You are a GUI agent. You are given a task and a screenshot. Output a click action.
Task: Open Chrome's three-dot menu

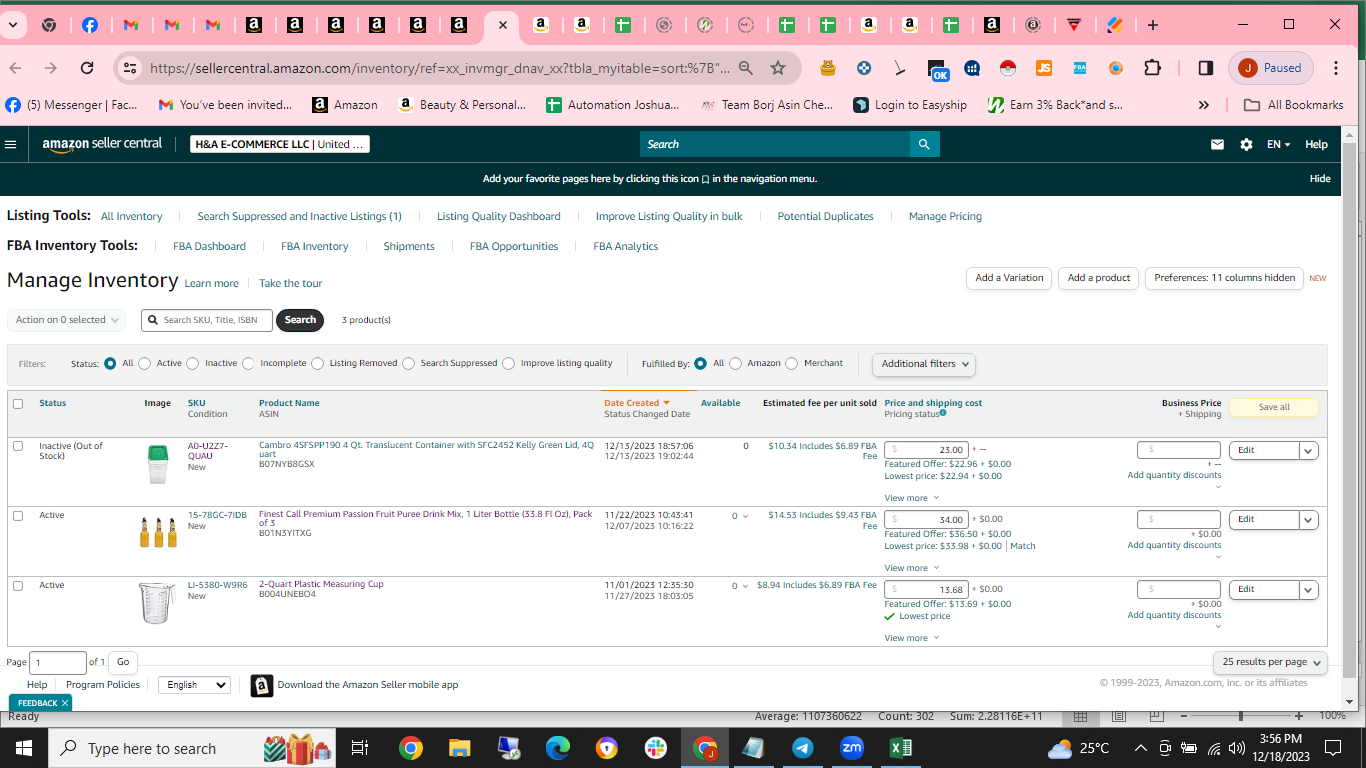tap(1336, 68)
